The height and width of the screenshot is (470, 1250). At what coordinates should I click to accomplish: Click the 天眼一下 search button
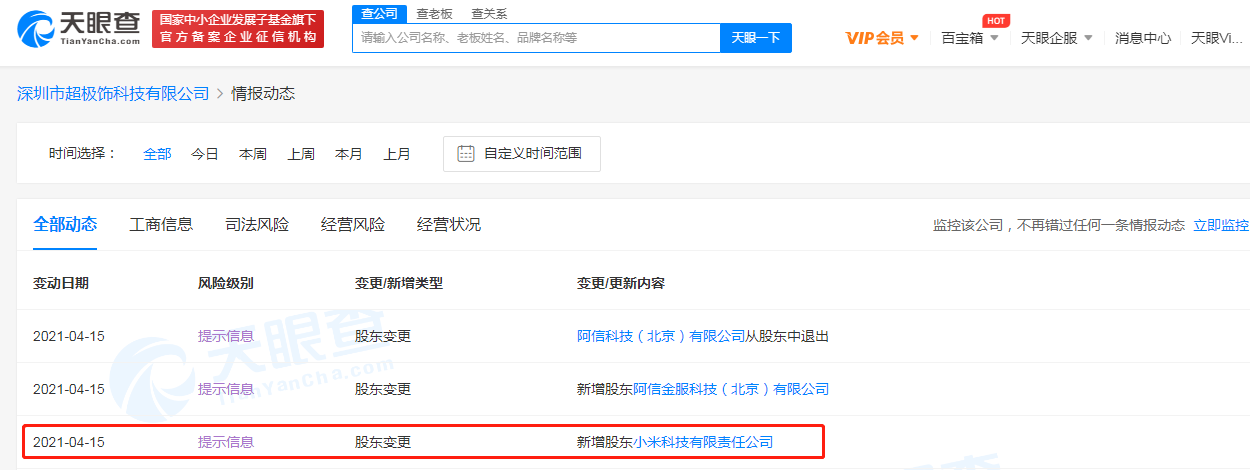(x=756, y=38)
